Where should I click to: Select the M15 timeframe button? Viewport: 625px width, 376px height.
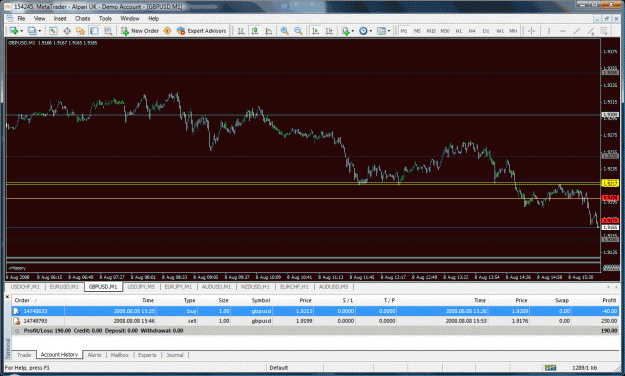point(431,31)
